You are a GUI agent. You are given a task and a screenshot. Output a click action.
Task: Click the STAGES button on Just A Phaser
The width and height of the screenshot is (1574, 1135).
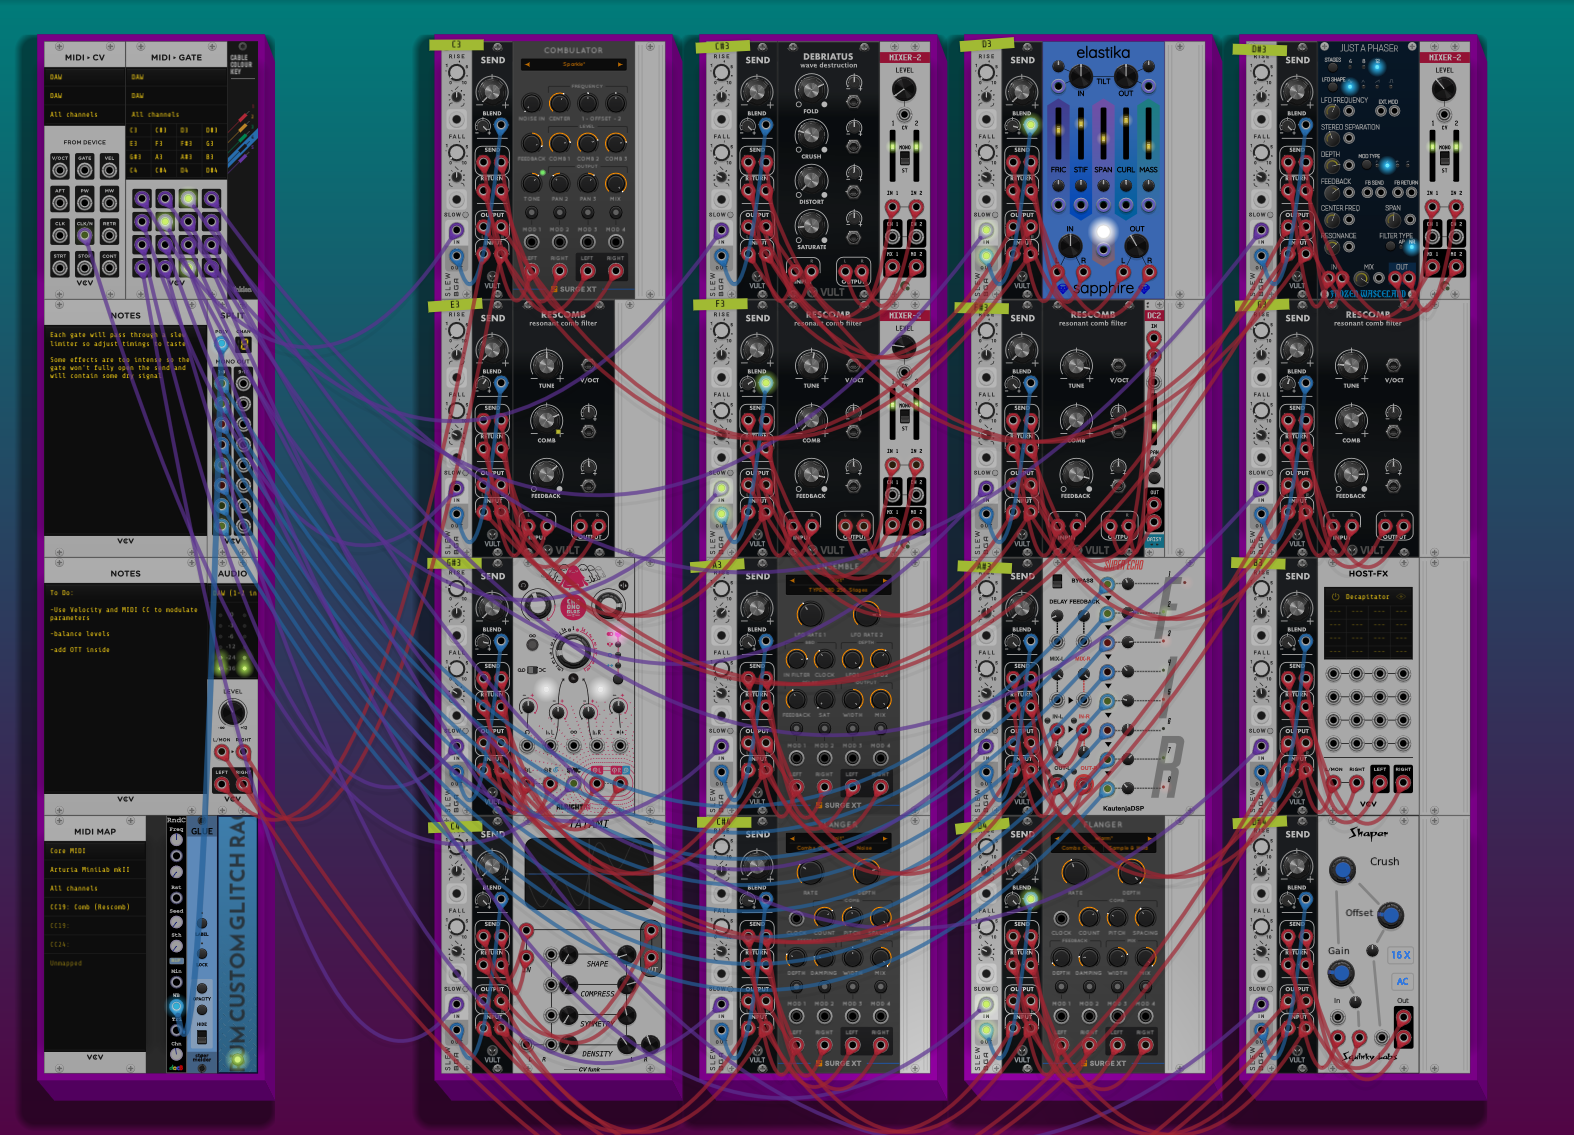(x=1332, y=67)
